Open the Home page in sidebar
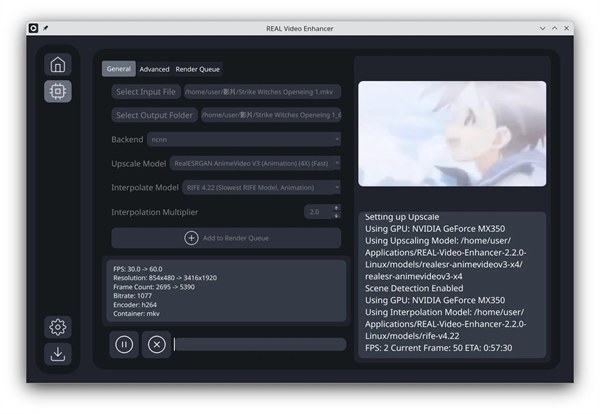 click(x=58, y=64)
